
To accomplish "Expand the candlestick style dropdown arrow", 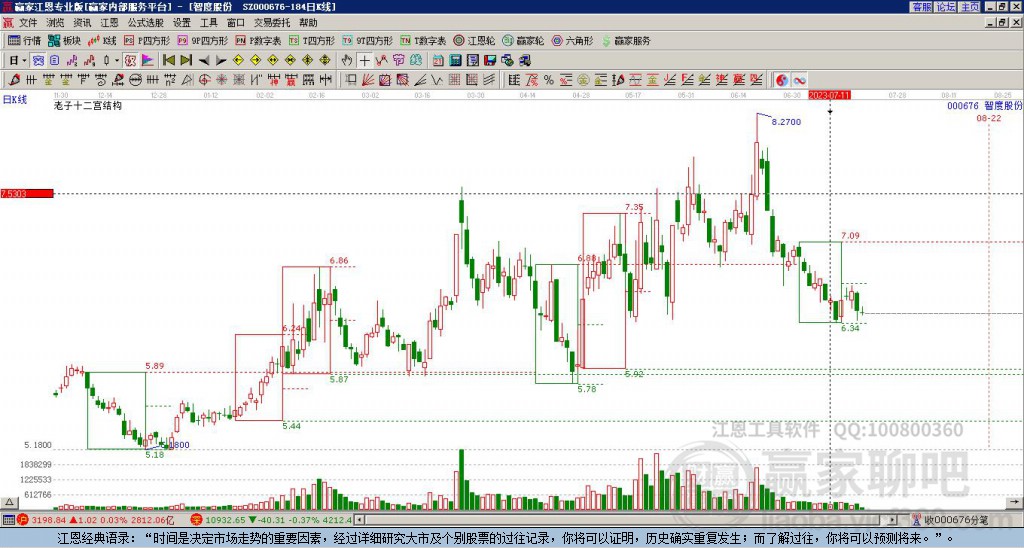I will [117, 61].
